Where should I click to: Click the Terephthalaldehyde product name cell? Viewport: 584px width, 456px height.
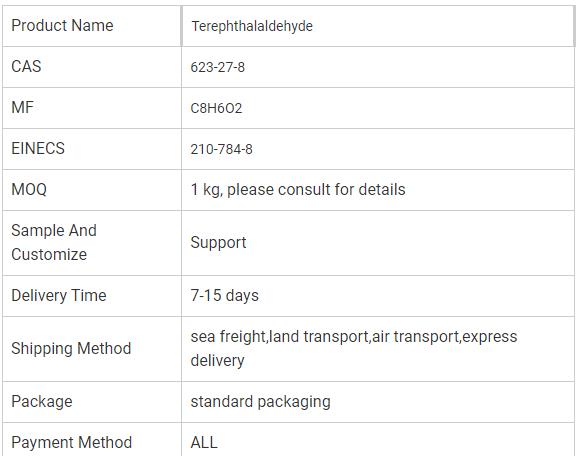[378, 26]
